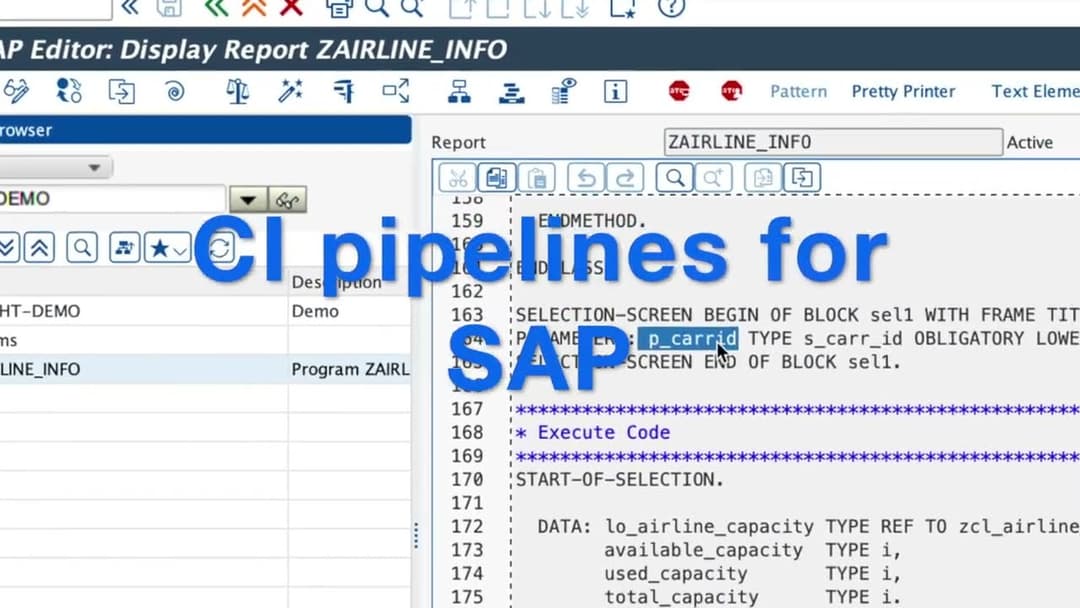Open the Favorites star dropdown

pyautogui.click(x=167, y=247)
